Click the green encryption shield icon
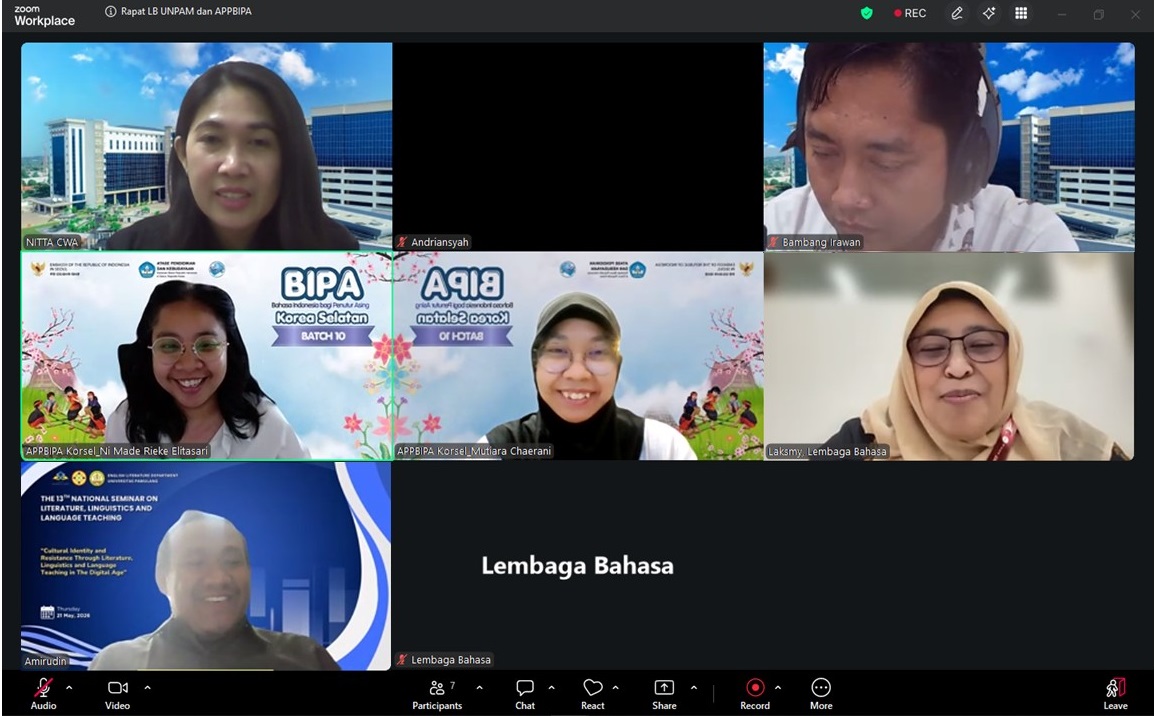The height and width of the screenshot is (716, 1155). [867, 13]
